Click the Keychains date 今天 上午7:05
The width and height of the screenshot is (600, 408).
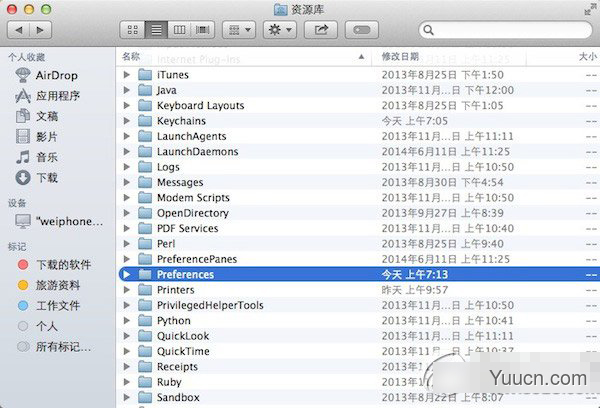tap(414, 121)
